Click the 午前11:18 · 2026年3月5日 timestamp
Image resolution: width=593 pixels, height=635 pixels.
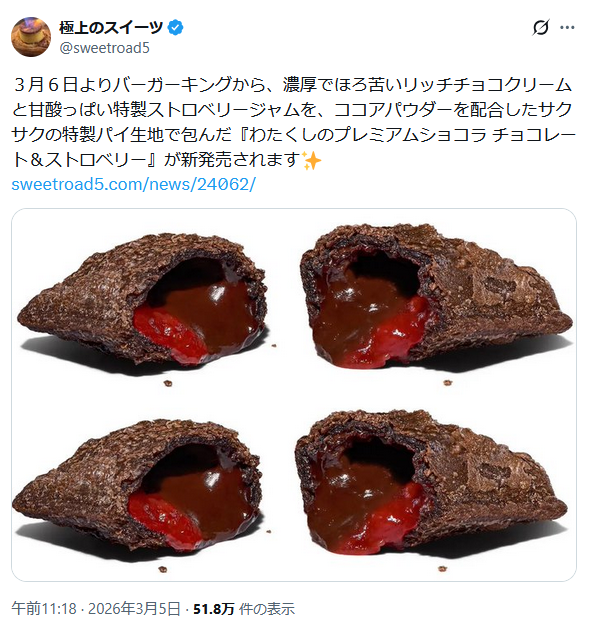96,609
